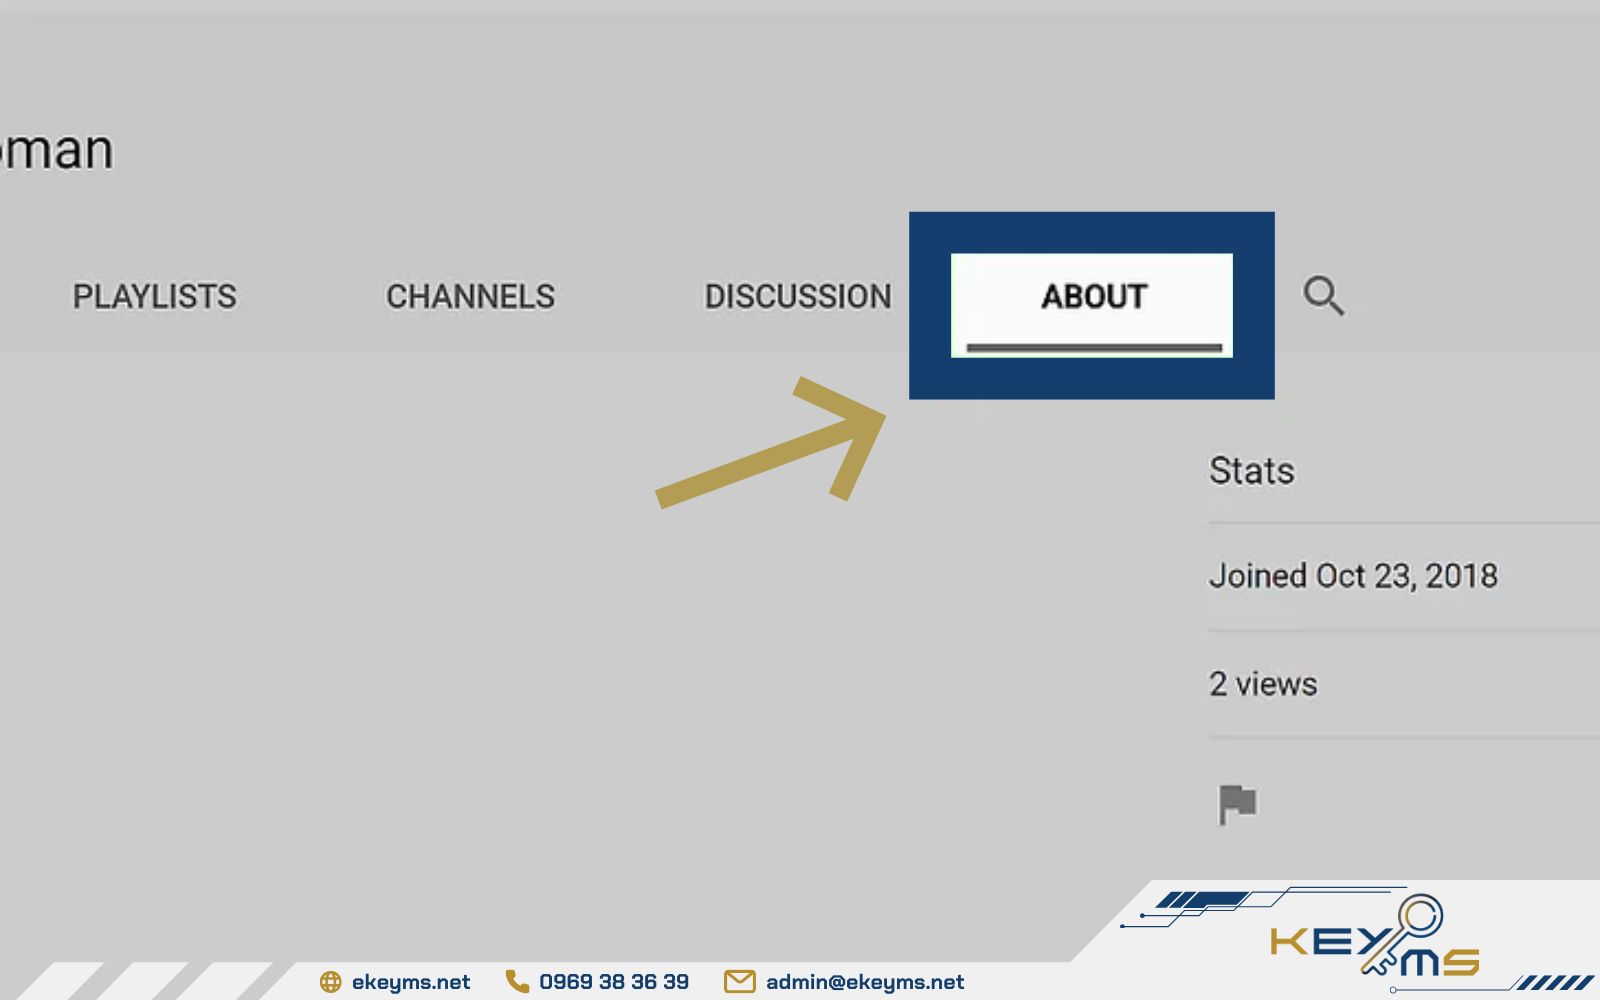Select the highlighted About tab
1600x1000 pixels.
tap(1093, 297)
